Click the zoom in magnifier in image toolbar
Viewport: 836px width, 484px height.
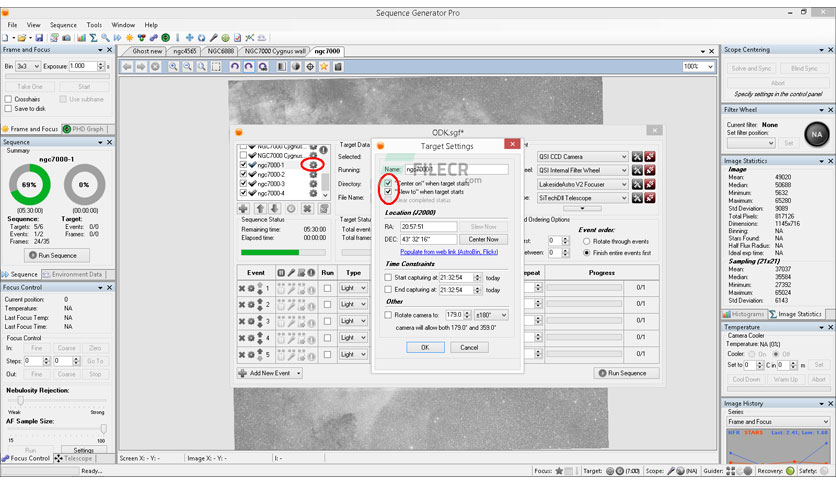point(174,66)
